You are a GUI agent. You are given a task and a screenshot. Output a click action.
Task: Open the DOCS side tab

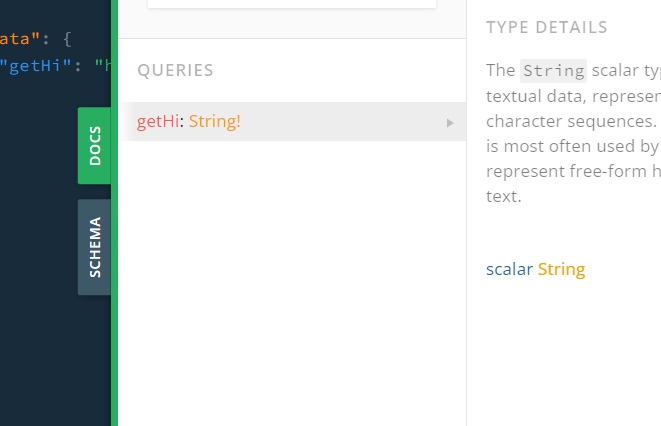[x=94, y=145]
